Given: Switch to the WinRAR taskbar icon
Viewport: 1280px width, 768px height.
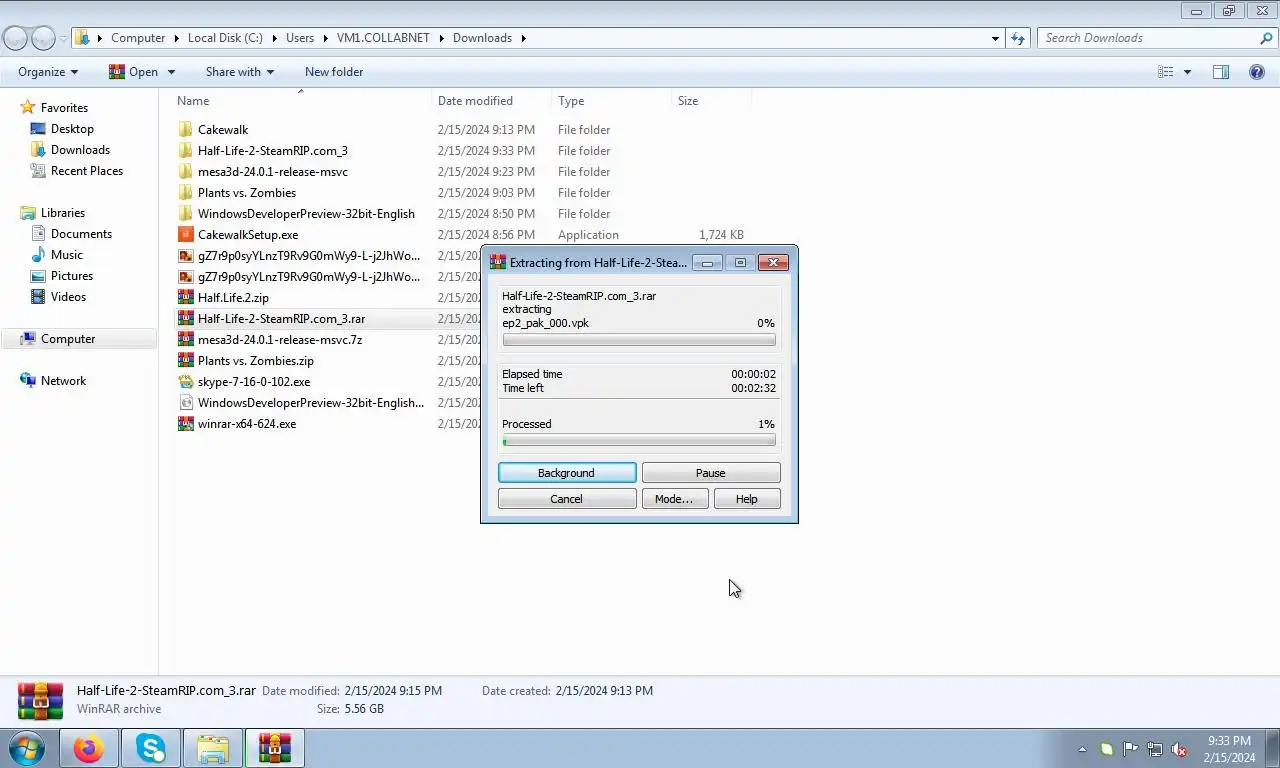Looking at the screenshot, I should pyautogui.click(x=275, y=748).
